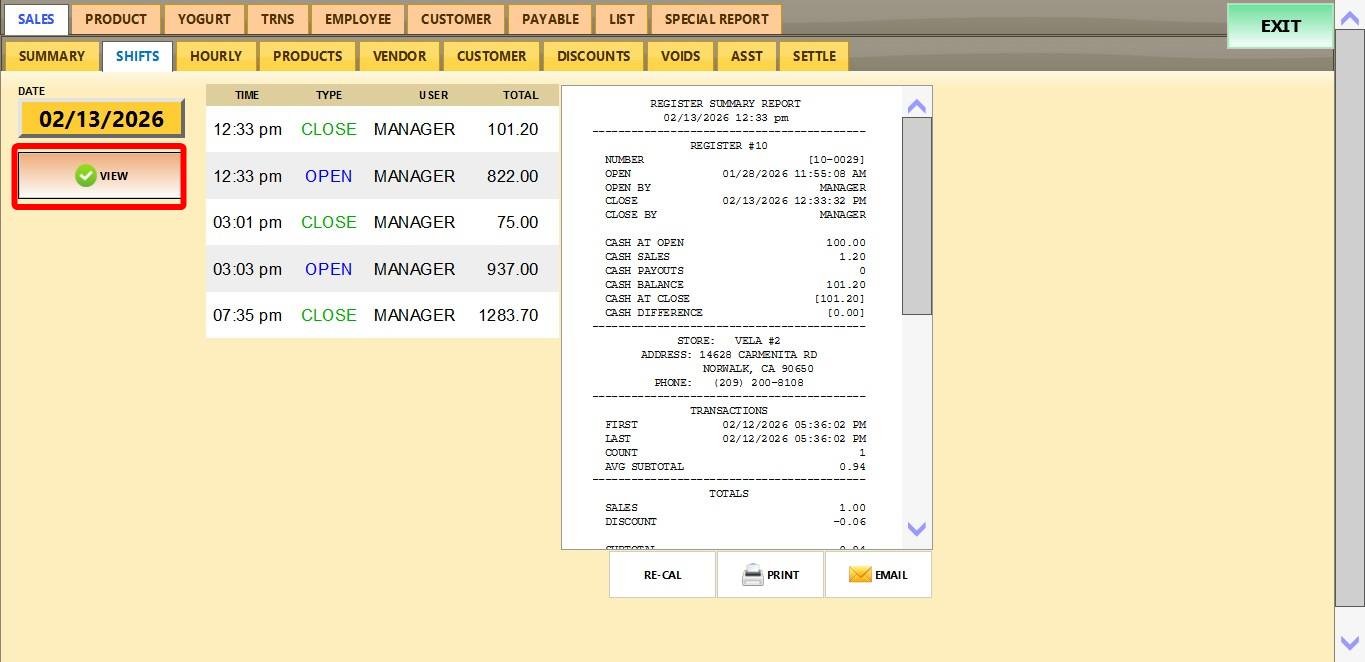Open the SPECIAL REPORT menu

[716, 19]
